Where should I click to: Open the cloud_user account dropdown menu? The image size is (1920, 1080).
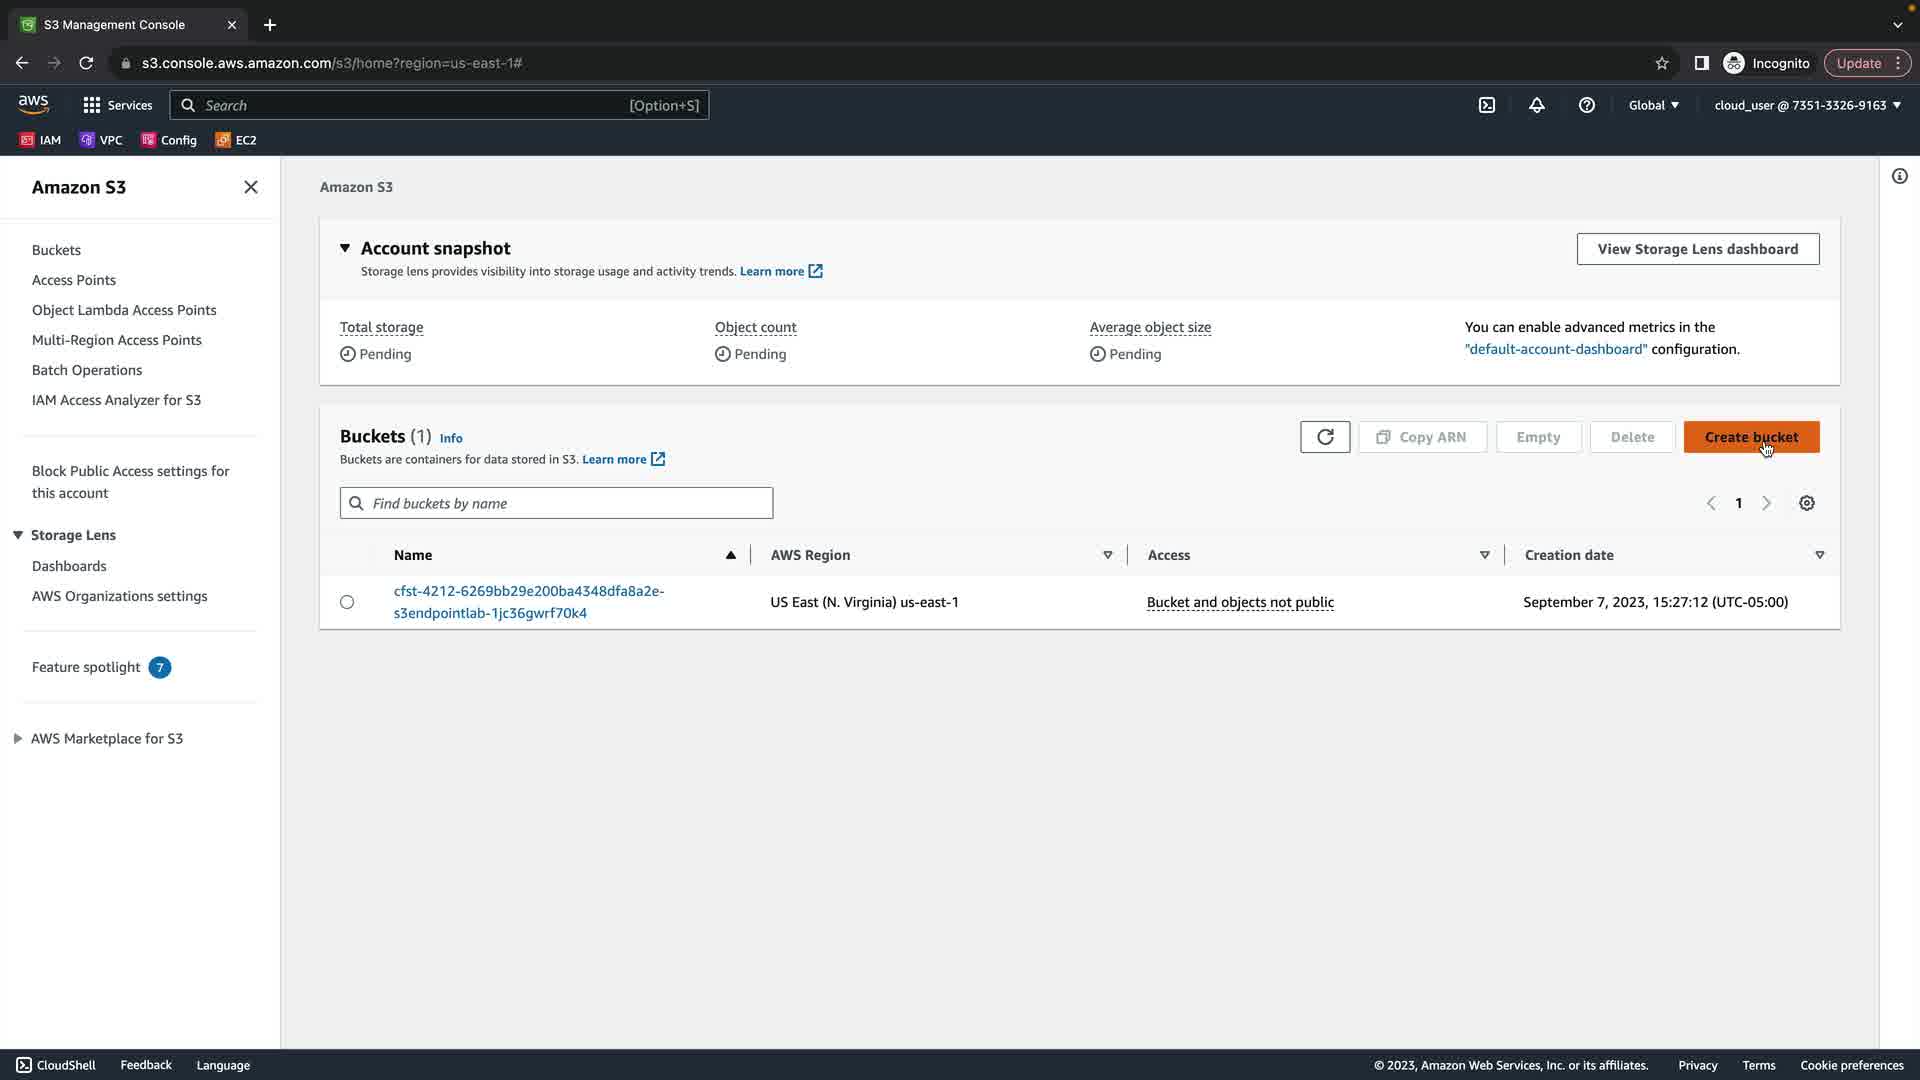point(1807,105)
